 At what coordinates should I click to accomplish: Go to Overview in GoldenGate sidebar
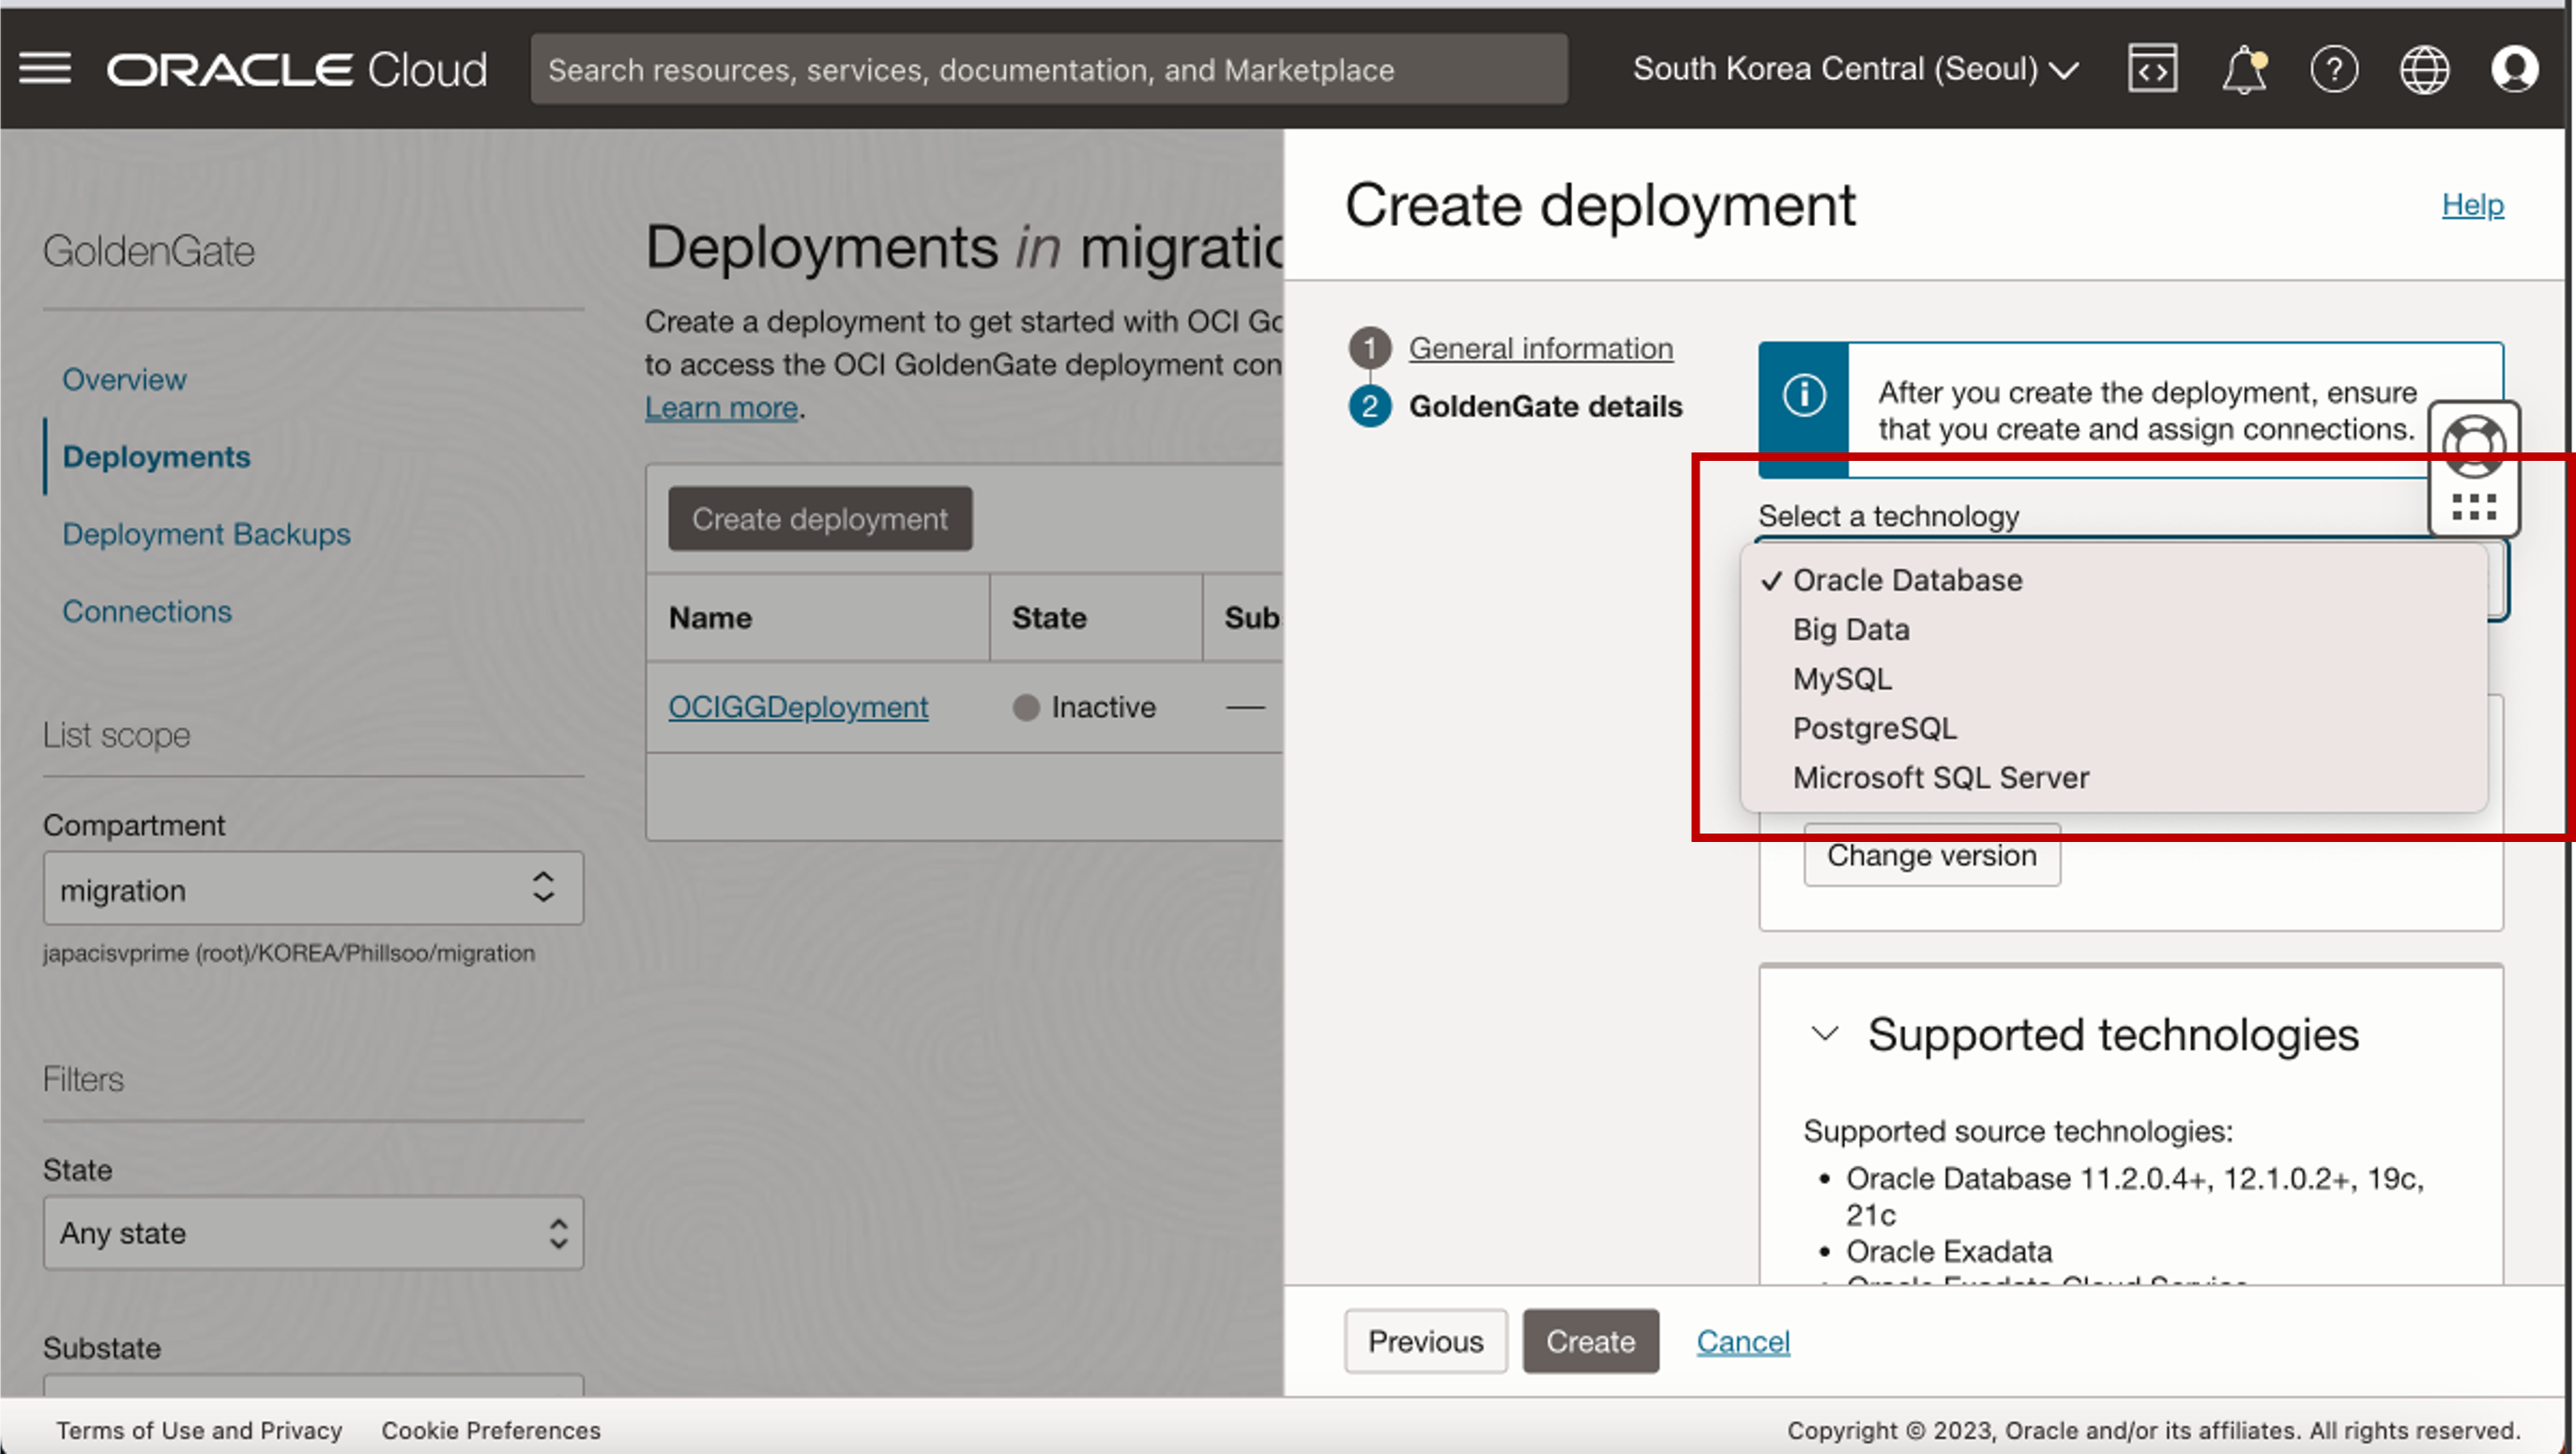click(x=124, y=379)
